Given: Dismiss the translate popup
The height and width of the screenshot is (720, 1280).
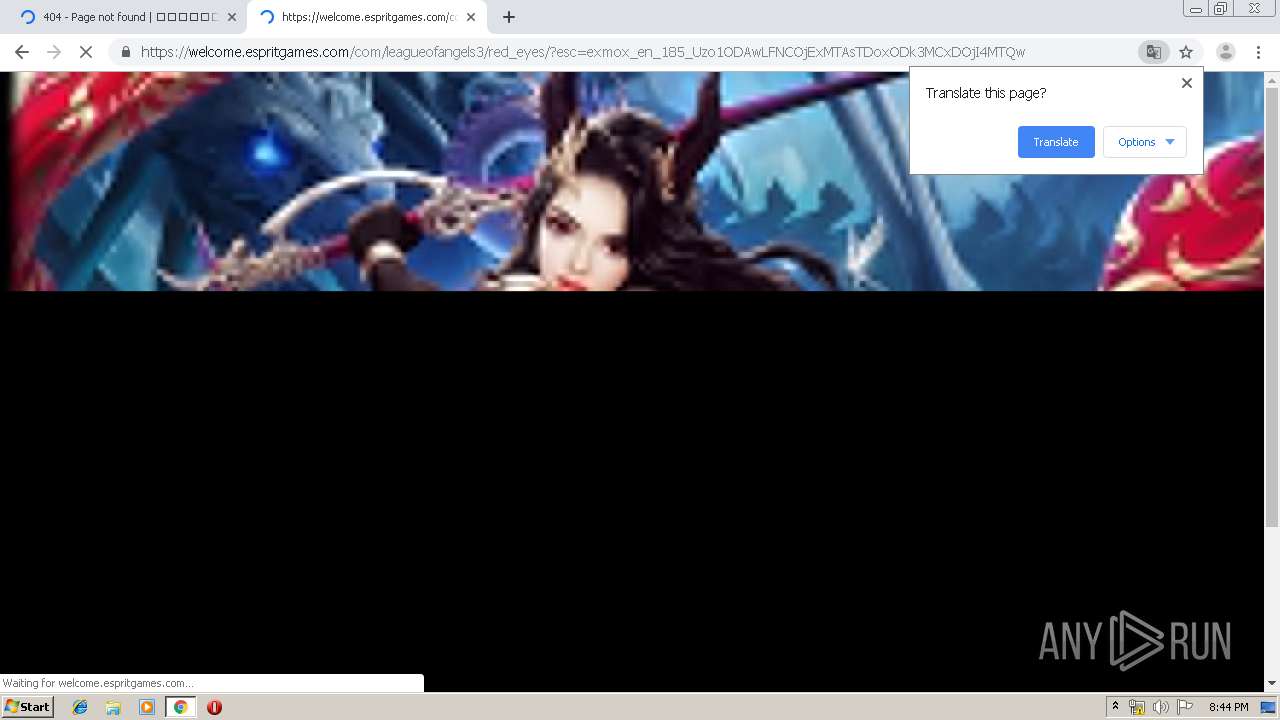Looking at the screenshot, I should point(1187,83).
